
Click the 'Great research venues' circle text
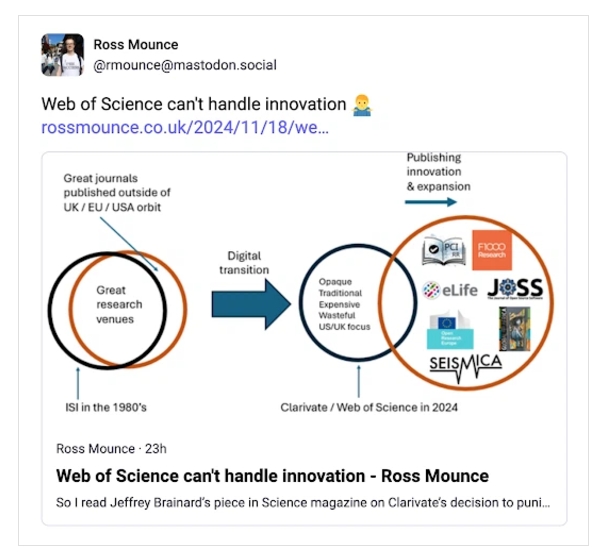click(x=119, y=305)
